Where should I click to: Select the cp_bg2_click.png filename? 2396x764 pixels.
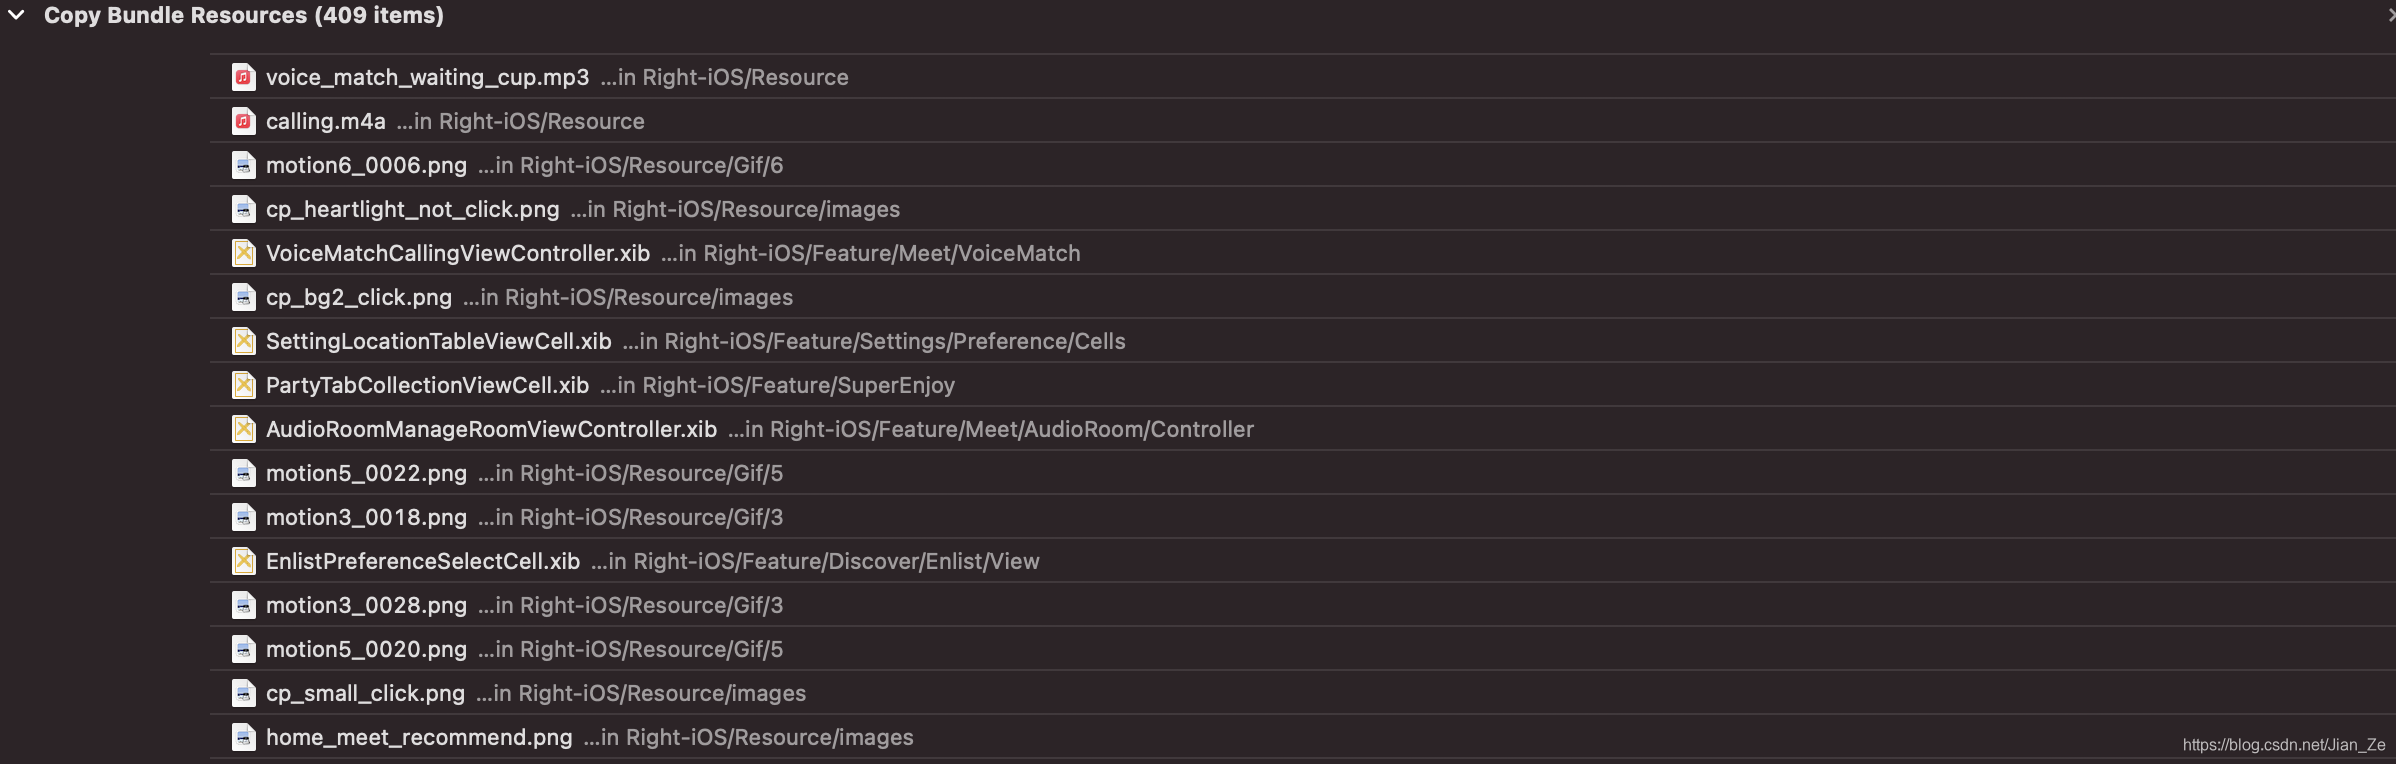click(x=359, y=298)
